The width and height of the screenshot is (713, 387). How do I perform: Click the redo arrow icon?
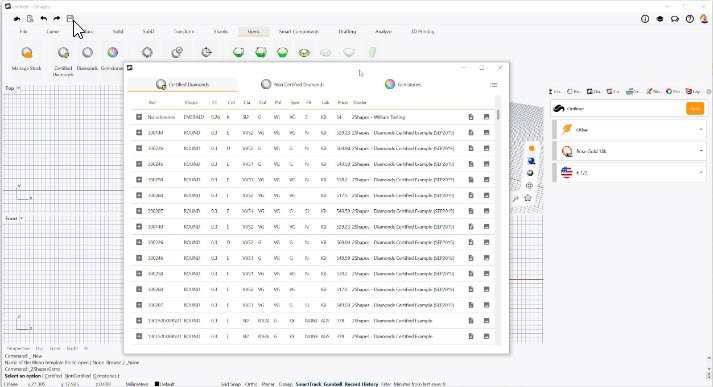click(x=56, y=19)
